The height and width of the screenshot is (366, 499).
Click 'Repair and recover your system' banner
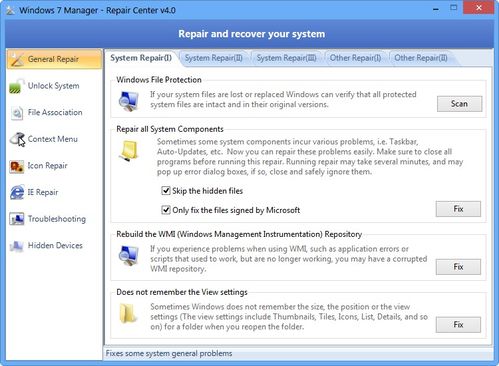click(x=251, y=34)
